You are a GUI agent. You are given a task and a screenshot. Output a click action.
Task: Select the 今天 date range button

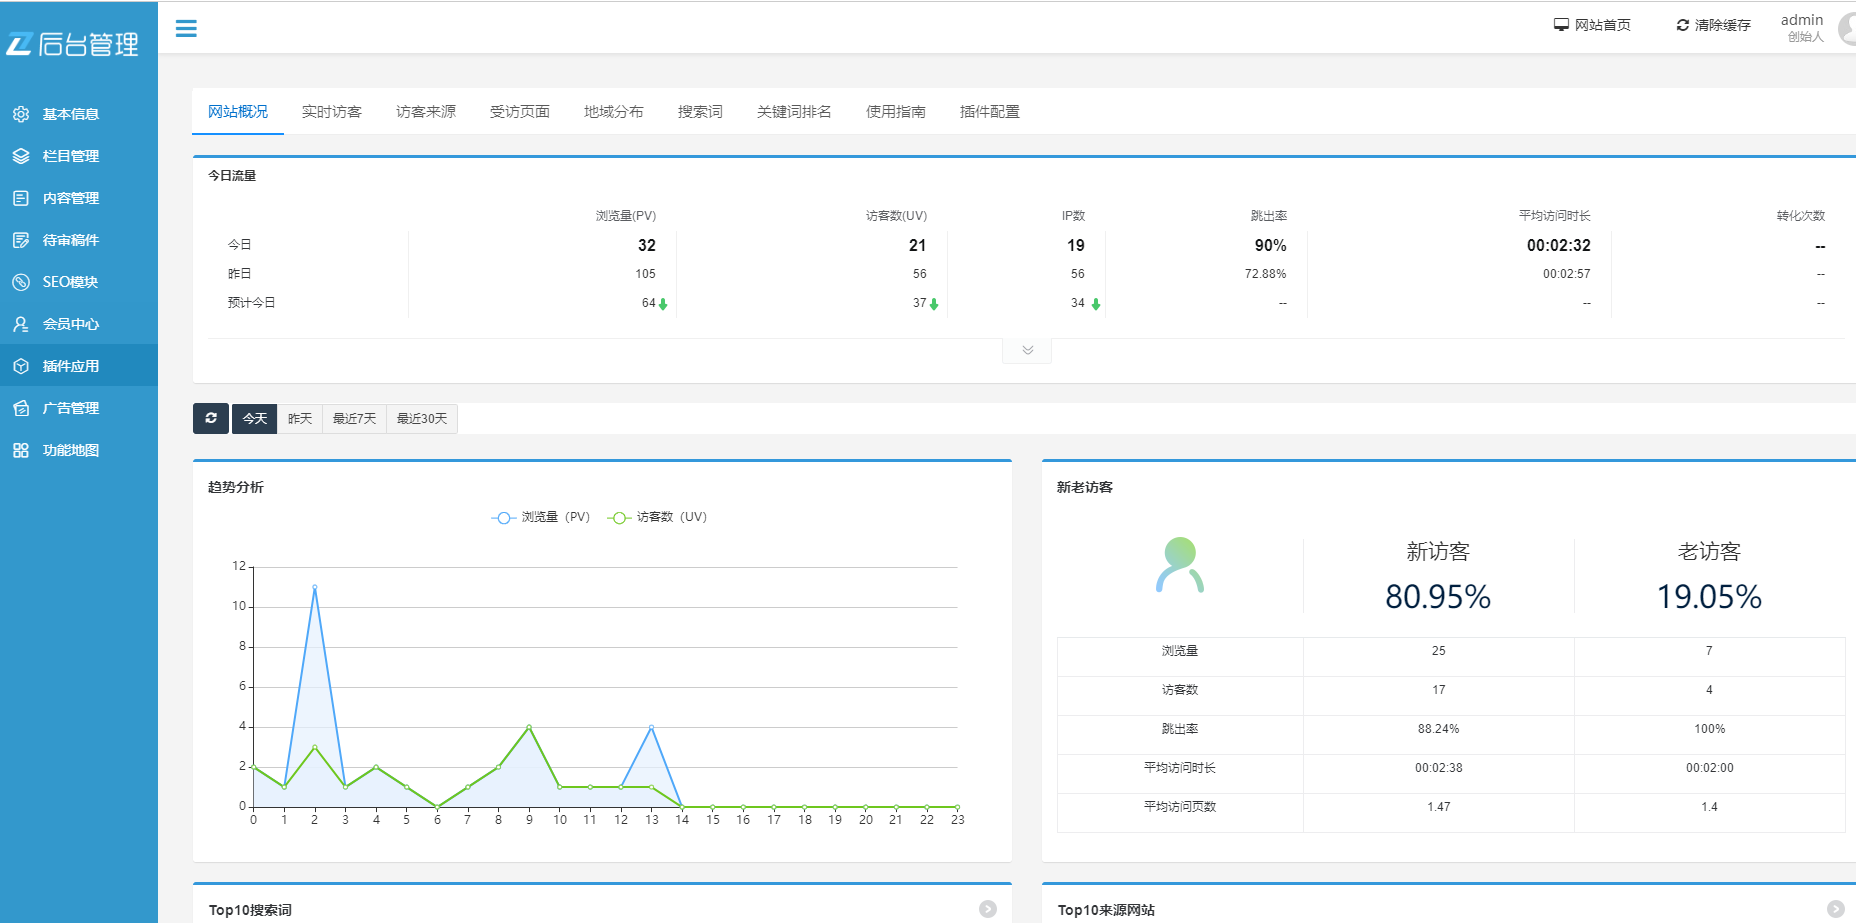255,418
